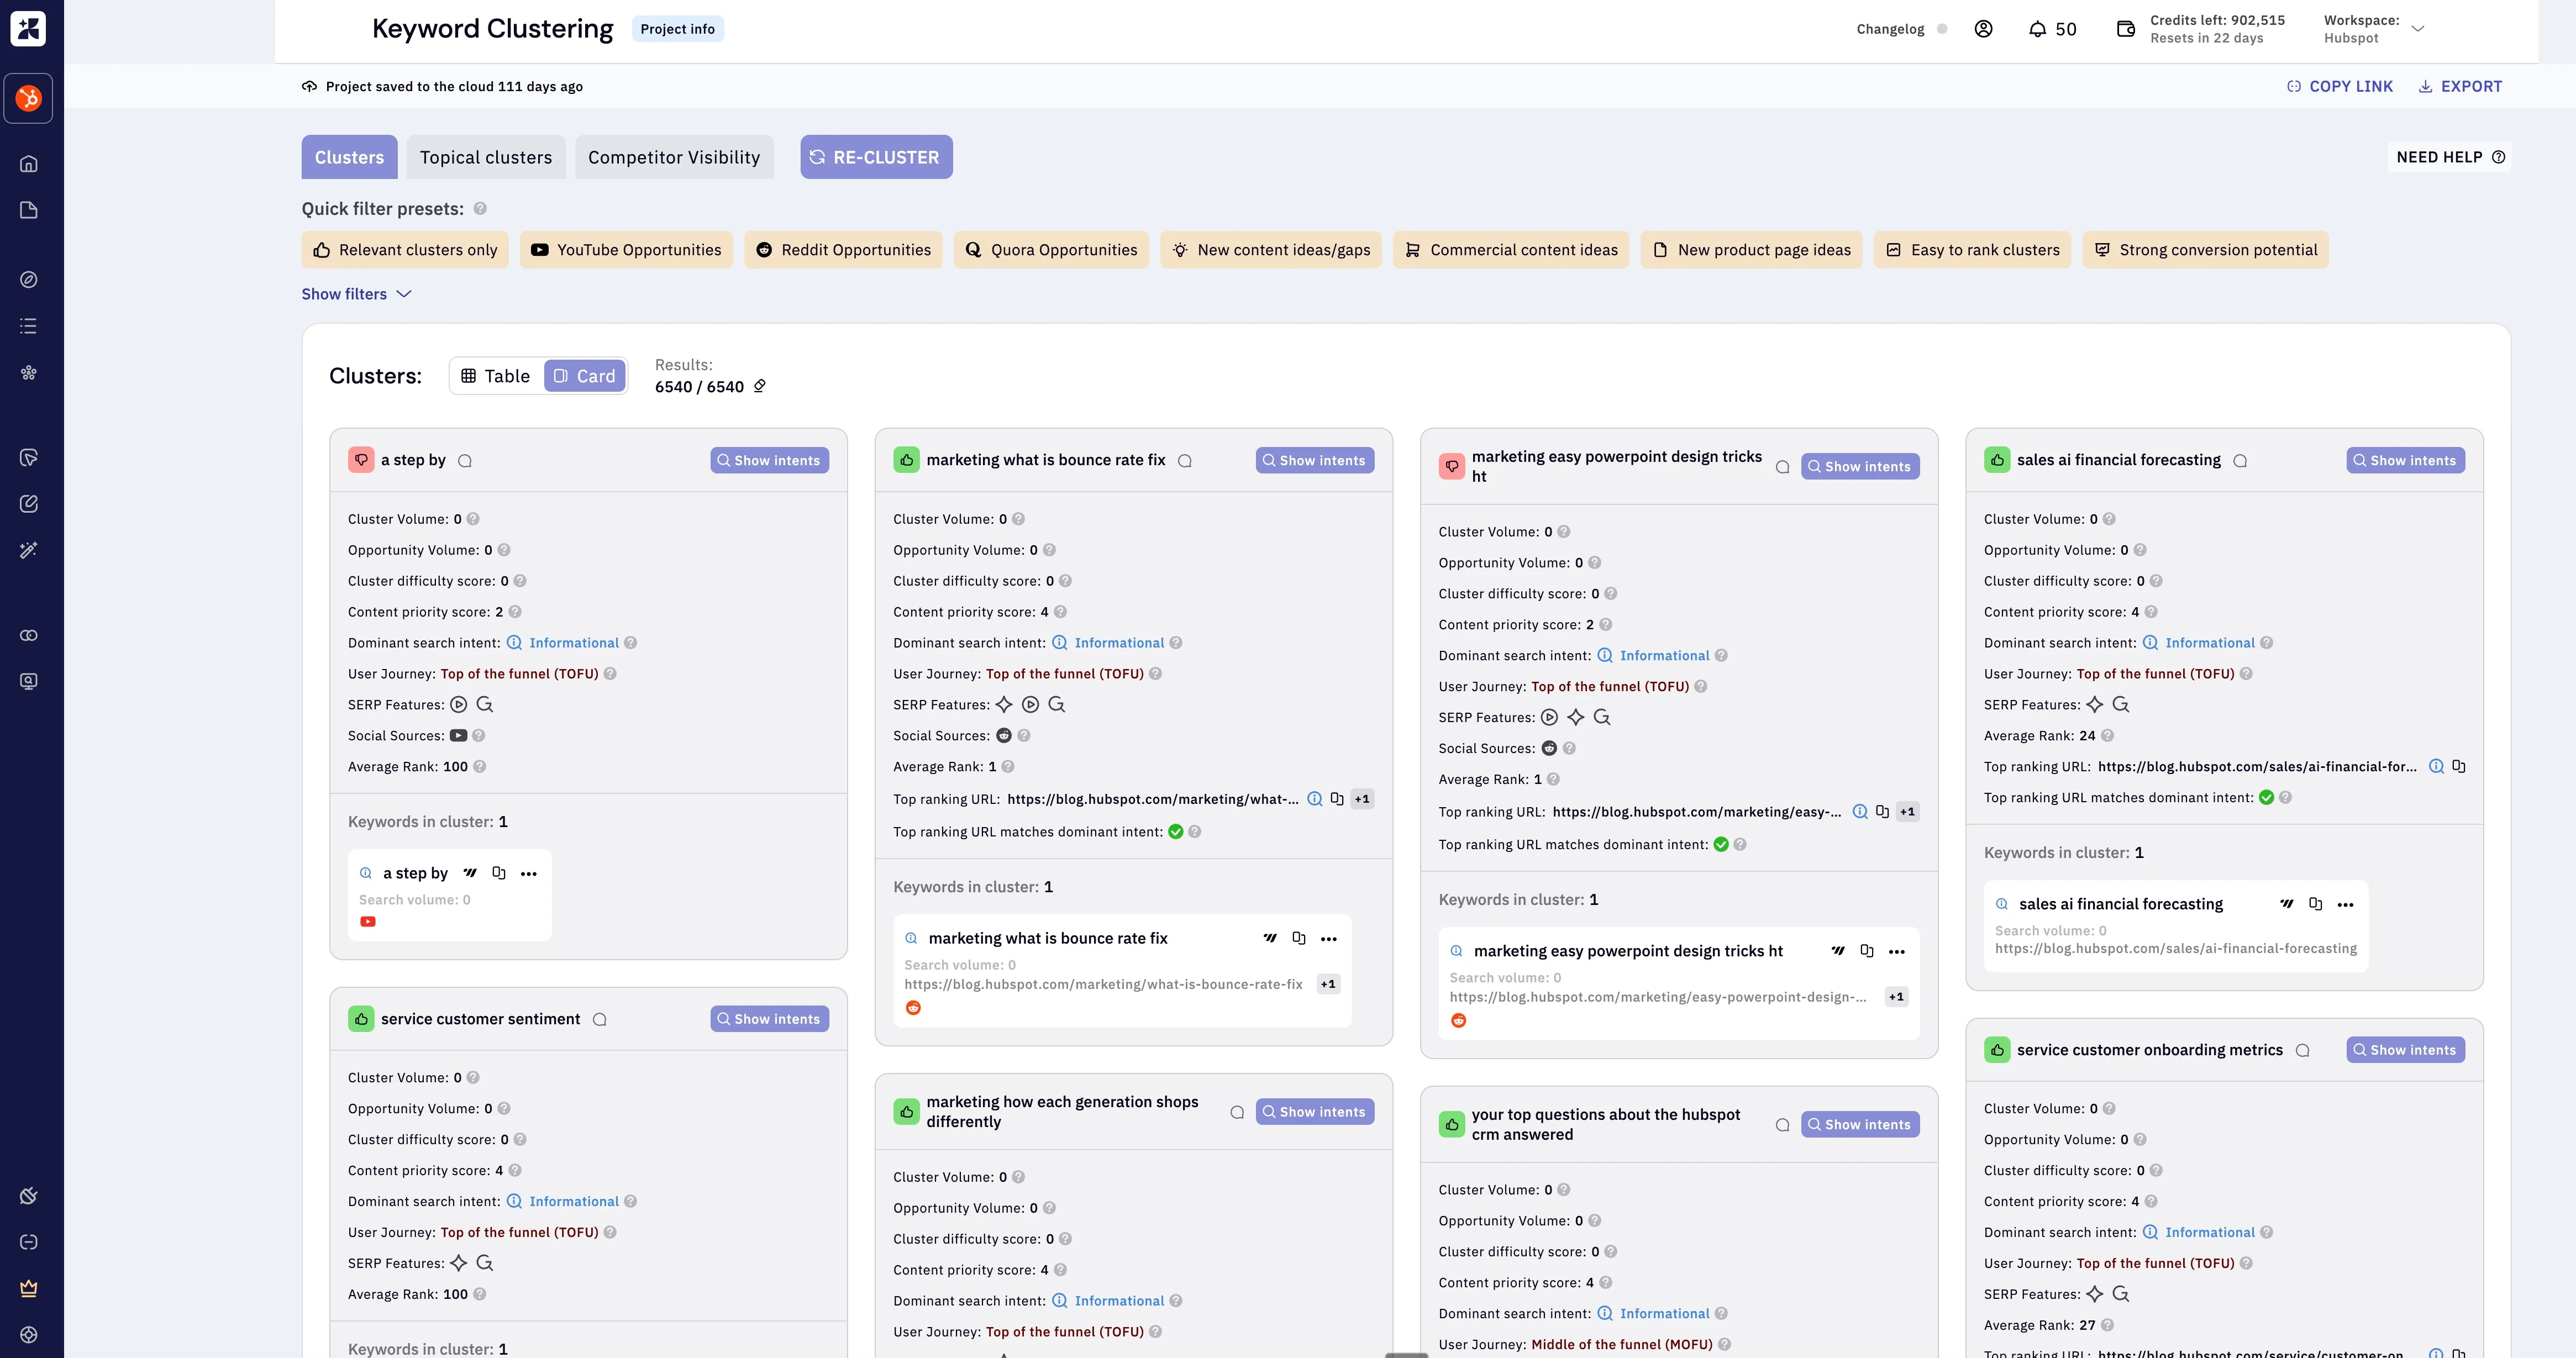Click edit icon next to results count 6540
The width and height of the screenshot is (2576, 1358).
(x=760, y=387)
